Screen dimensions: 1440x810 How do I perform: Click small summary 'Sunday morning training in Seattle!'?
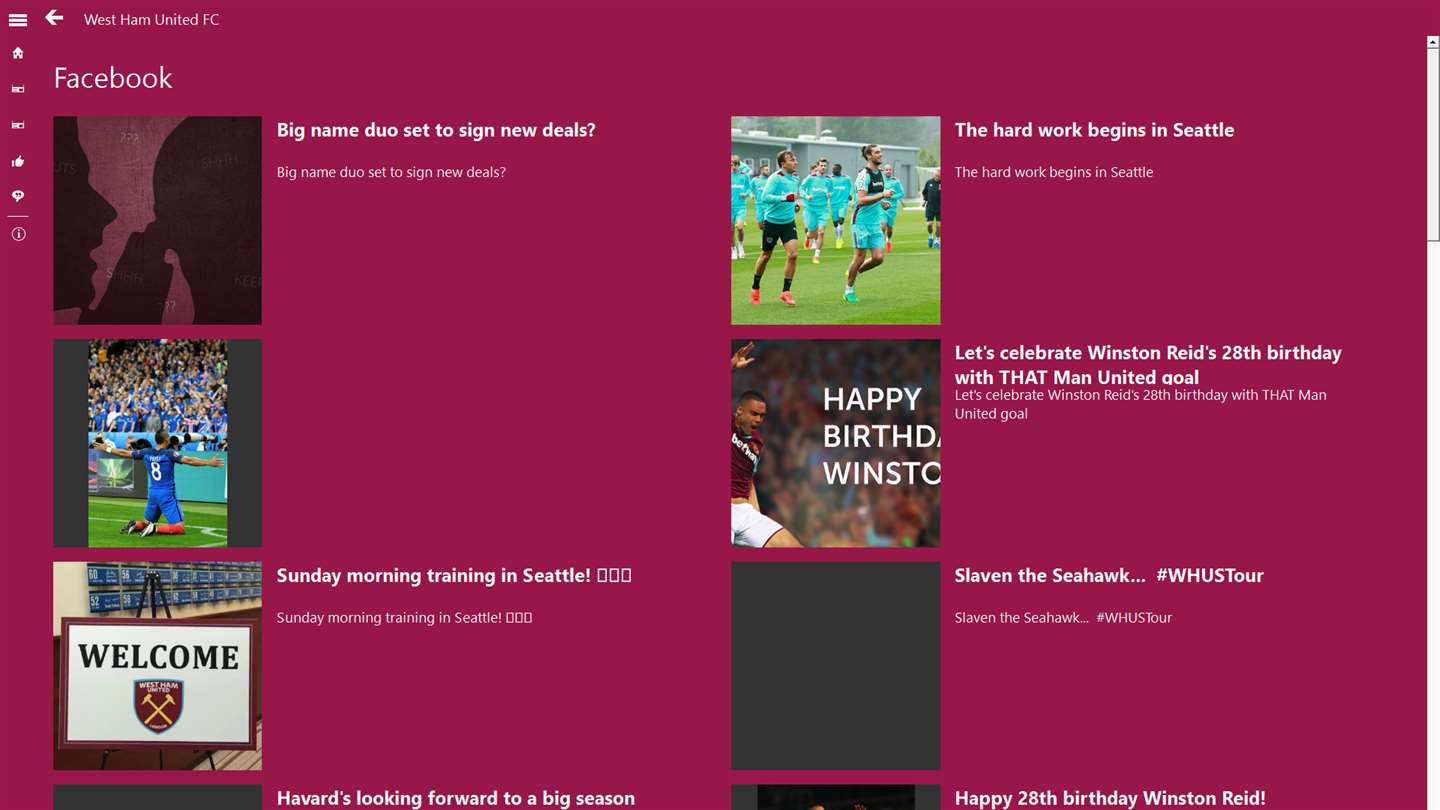[x=404, y=618]
